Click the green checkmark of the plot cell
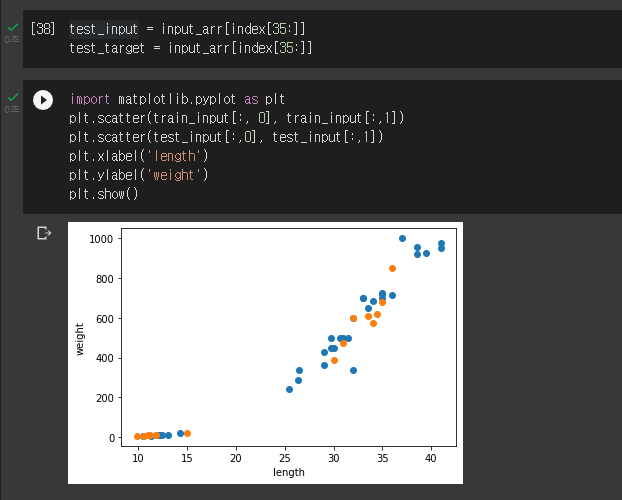Screen dimensions: 622x500 (13, 97)
